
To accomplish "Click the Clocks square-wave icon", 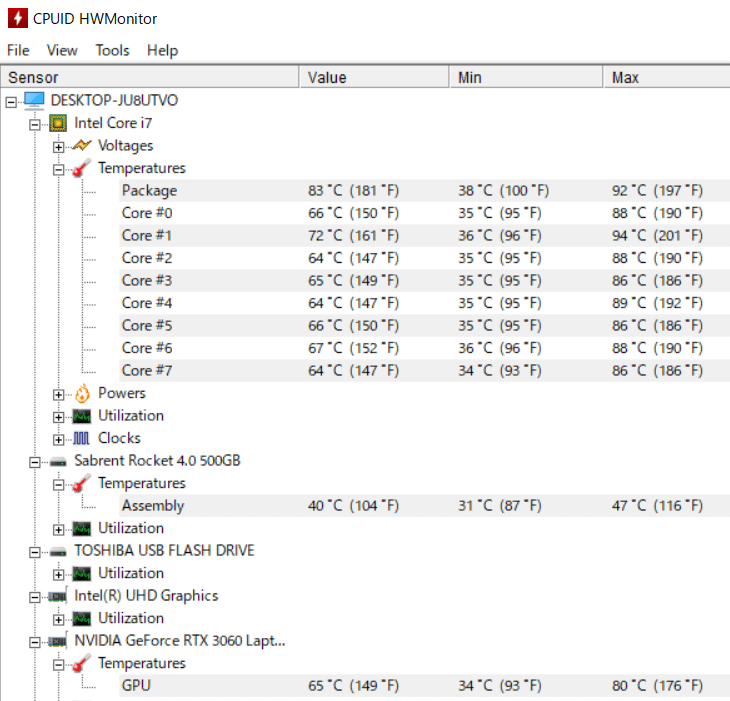I will [x=81, y=438].
